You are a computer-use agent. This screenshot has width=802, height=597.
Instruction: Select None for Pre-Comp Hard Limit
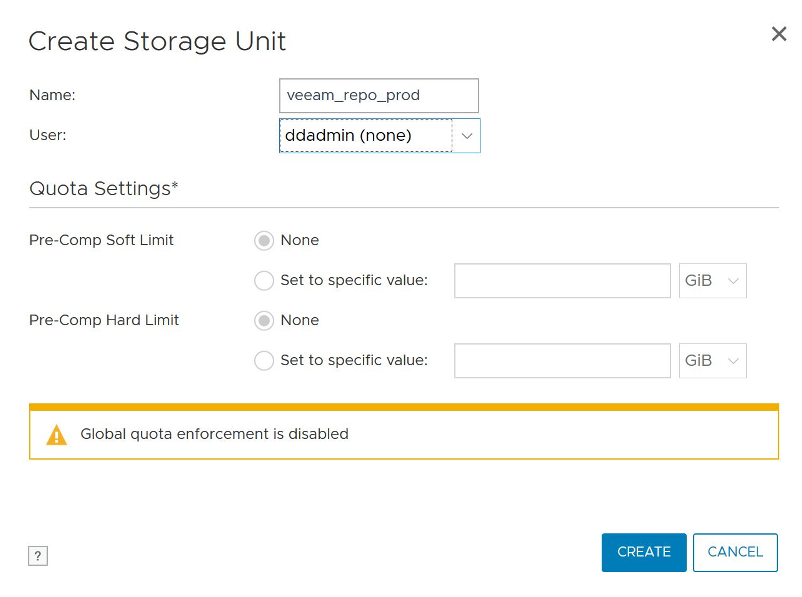pyautogui.click(x=264, y=321)
